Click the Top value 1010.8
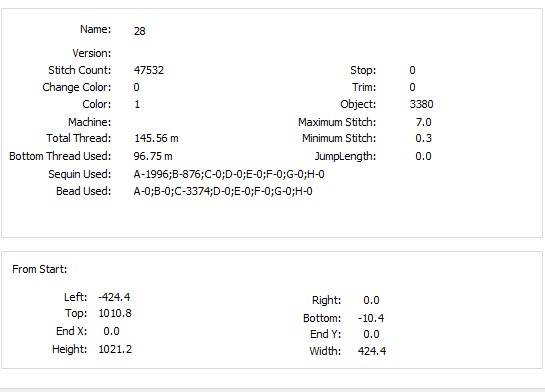This screenshot has height=392, width=545. pyautogui.click(x=115, y=313)
